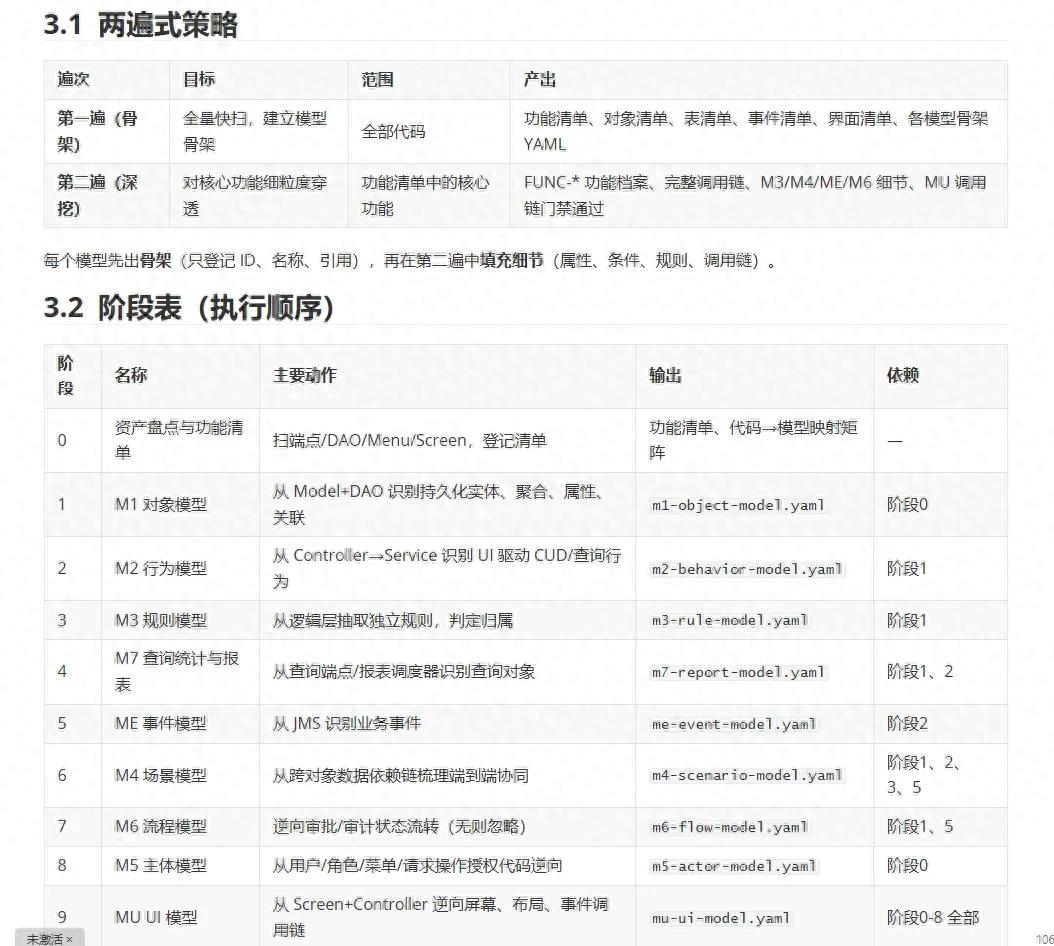Click the code 'm7-report-model.yaml'
Viewport: 1054px width, 946px height.
(x=737, y=672)
